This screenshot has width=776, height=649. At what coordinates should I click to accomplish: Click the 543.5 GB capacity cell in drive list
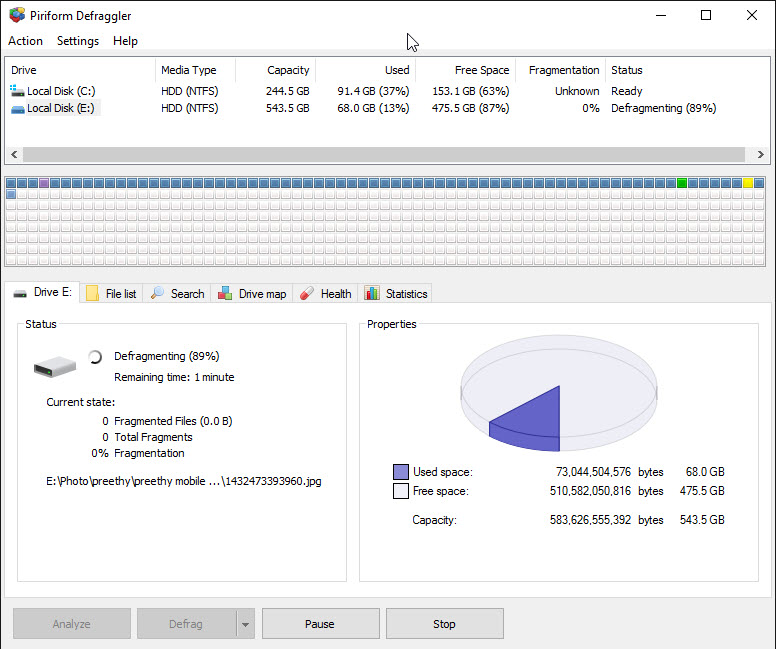[x=288, y=108]
